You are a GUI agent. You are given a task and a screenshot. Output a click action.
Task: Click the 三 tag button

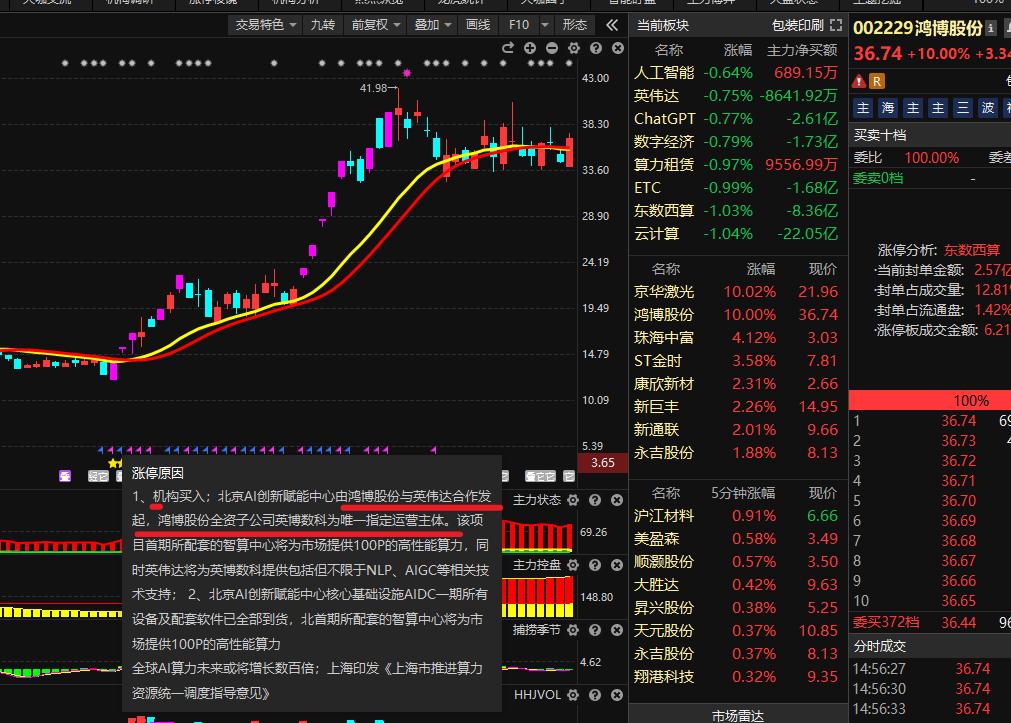pos(963,108)
